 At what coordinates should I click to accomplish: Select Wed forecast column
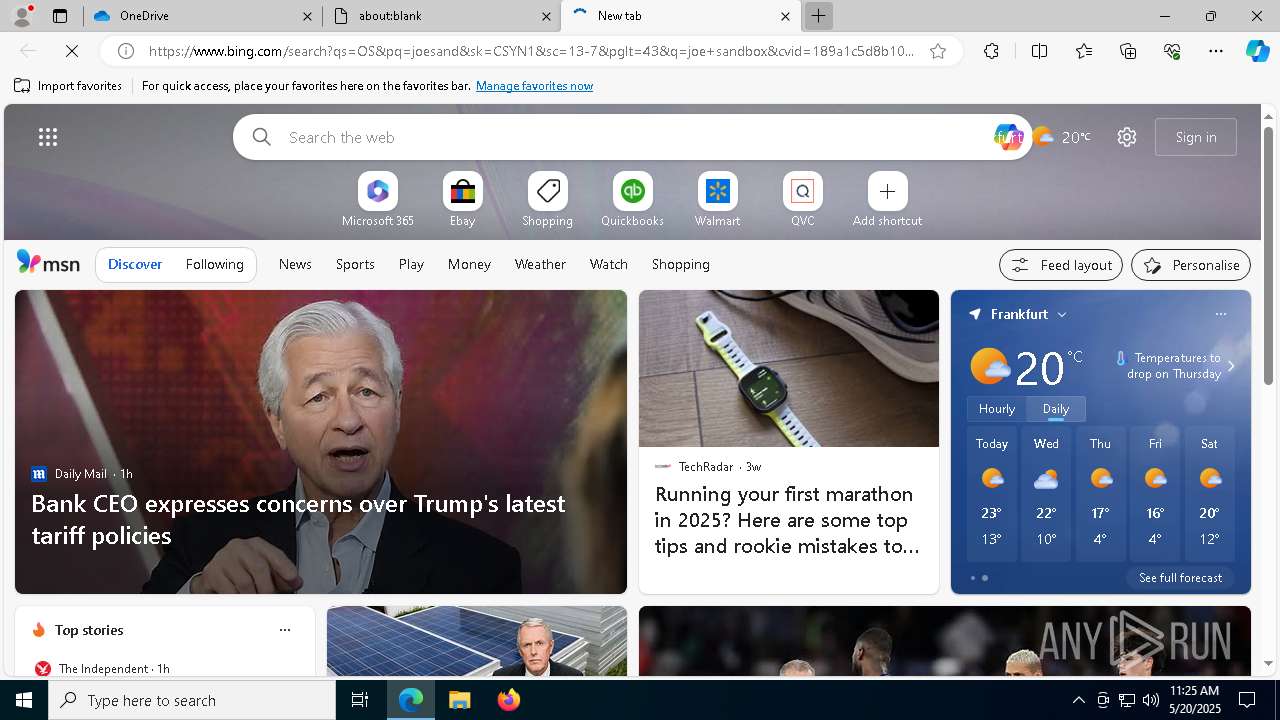click(x=1046, y=495)
